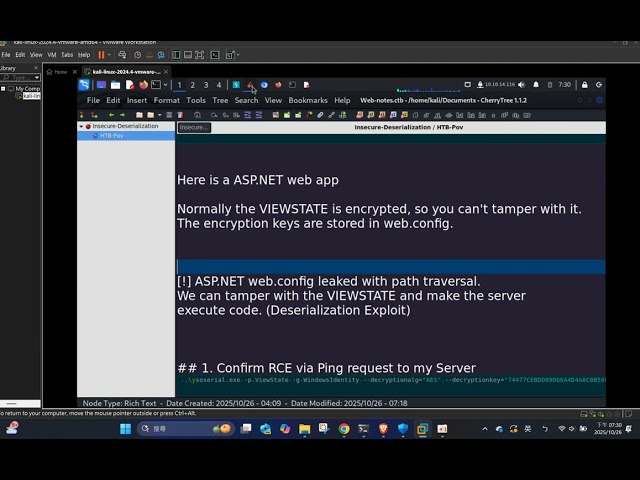The height and width of the screenshot is (480, 640).
Task: Open the file manager in Kali panel
Action: click(116, 85)
